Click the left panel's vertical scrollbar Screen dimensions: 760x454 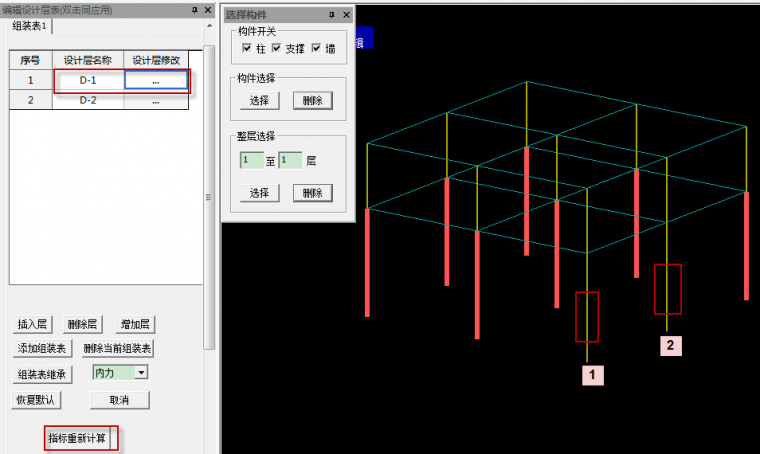click(208, 200)
